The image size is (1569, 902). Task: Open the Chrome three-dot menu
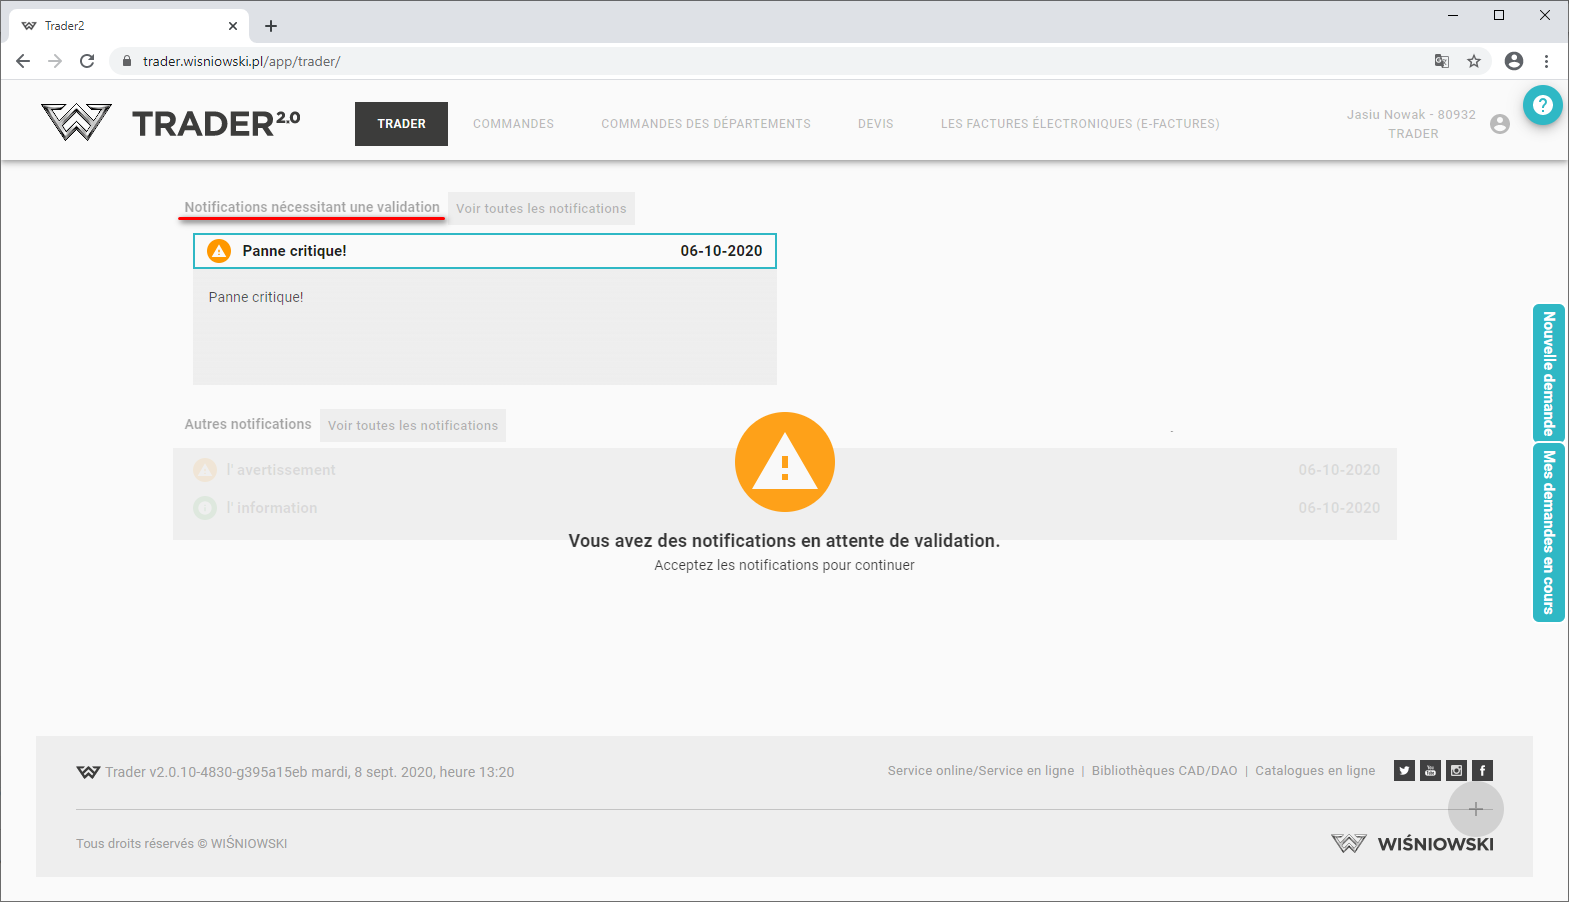(x=1546, y=61)
